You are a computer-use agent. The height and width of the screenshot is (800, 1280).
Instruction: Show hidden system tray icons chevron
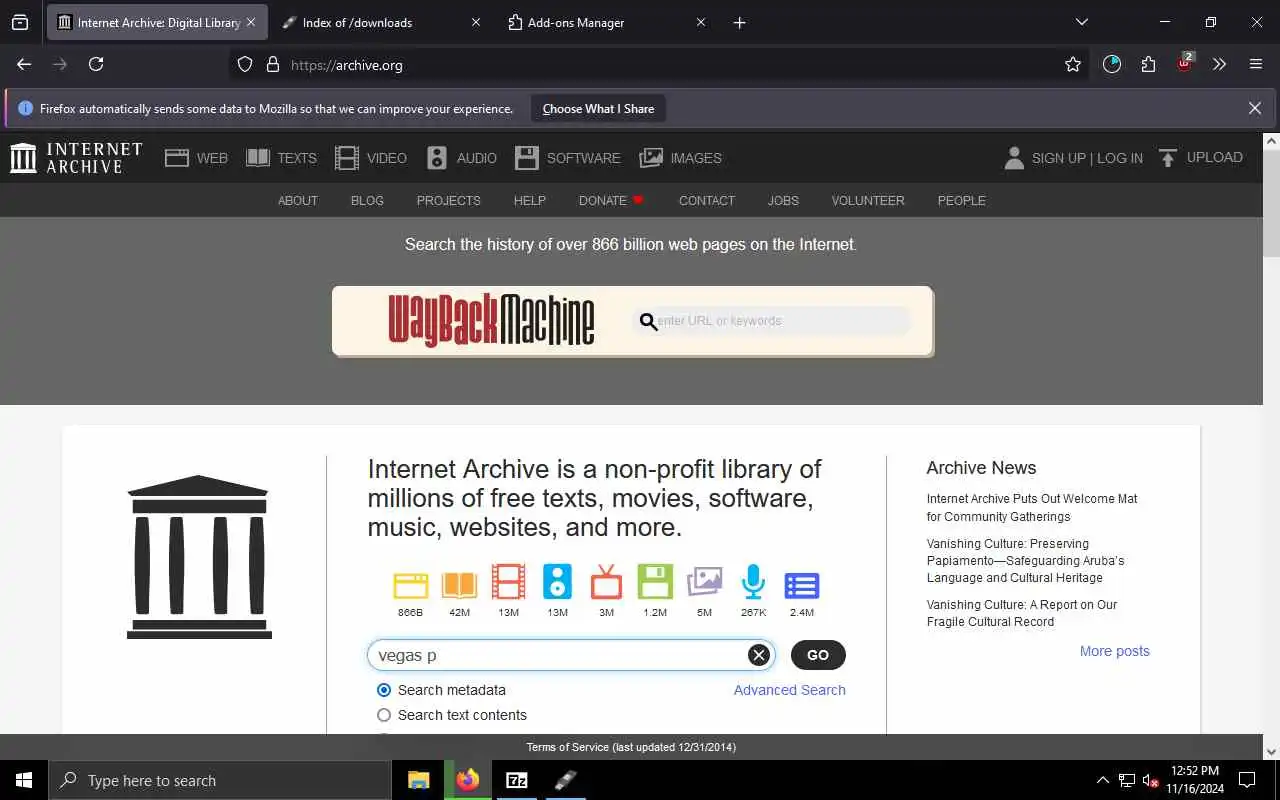click(x=1103, y=780)
